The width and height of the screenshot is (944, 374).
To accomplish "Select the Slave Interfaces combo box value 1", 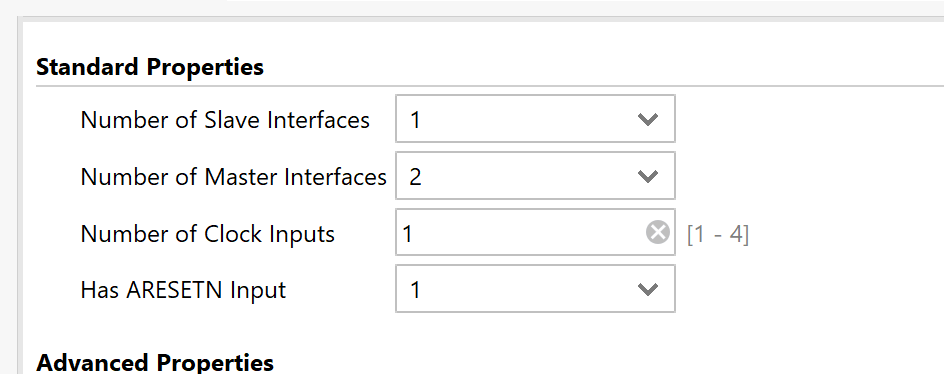I will (x=415, y=120).
